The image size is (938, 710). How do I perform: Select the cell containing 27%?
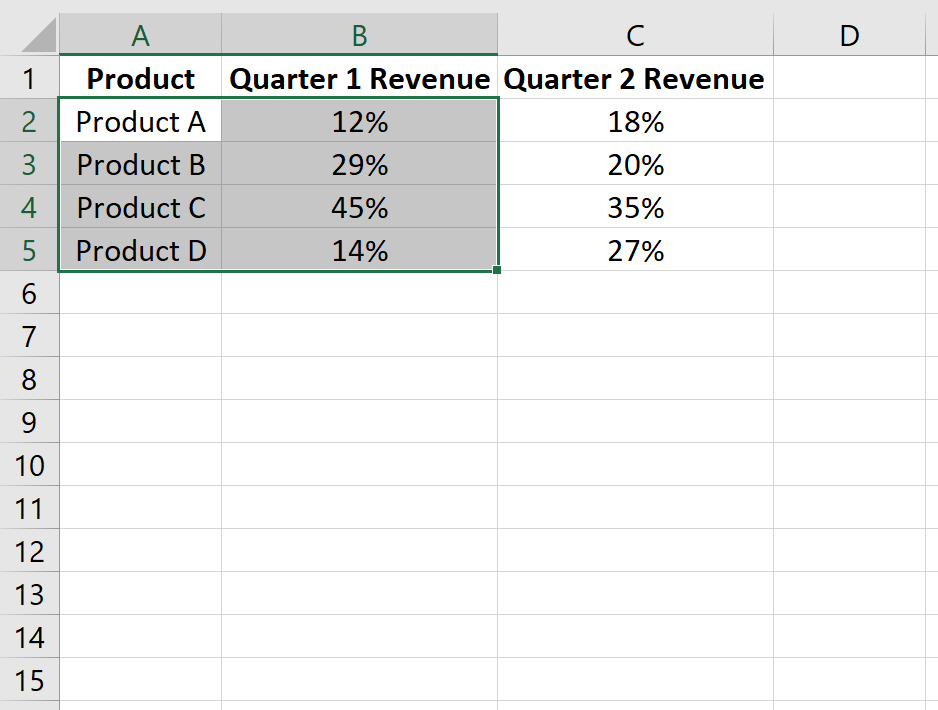coord(635,250)
